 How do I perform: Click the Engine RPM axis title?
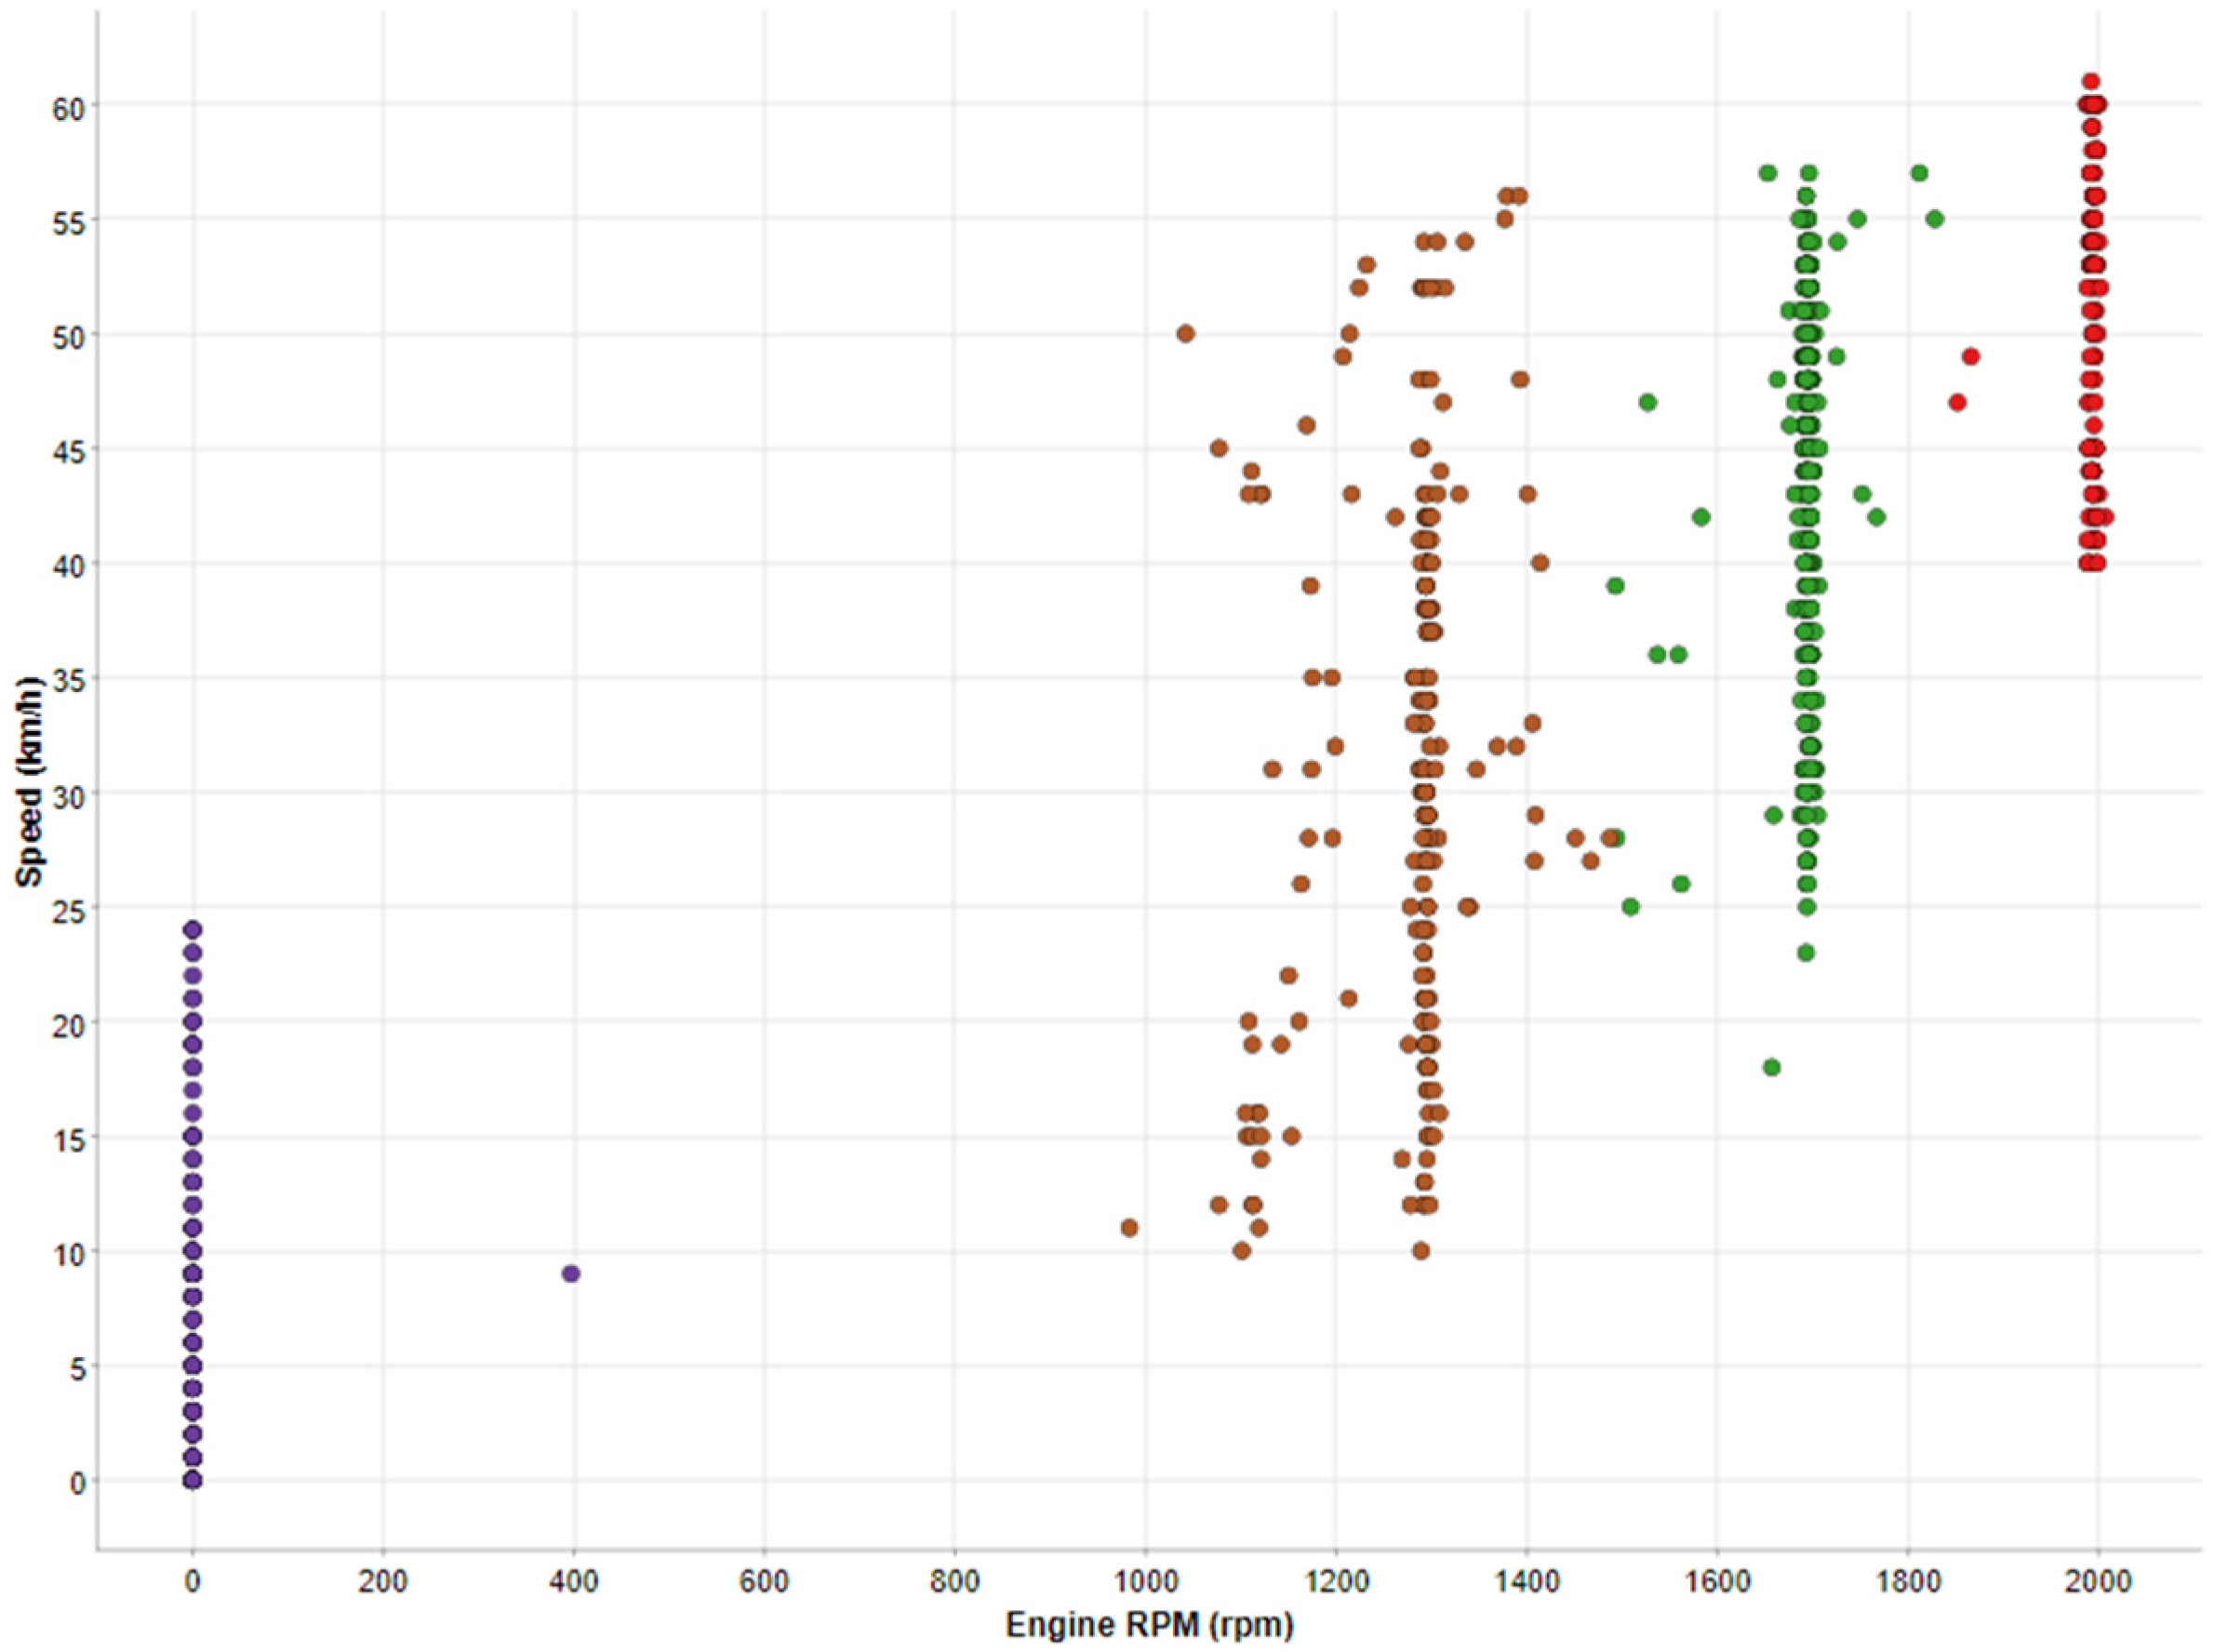pos(1148,1625)
